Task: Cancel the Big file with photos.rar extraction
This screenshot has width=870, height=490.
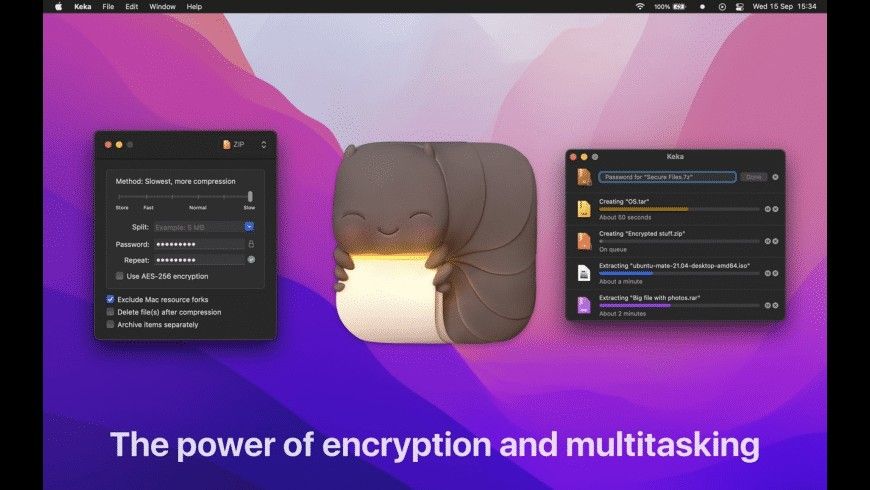Action: coord(775,305)
